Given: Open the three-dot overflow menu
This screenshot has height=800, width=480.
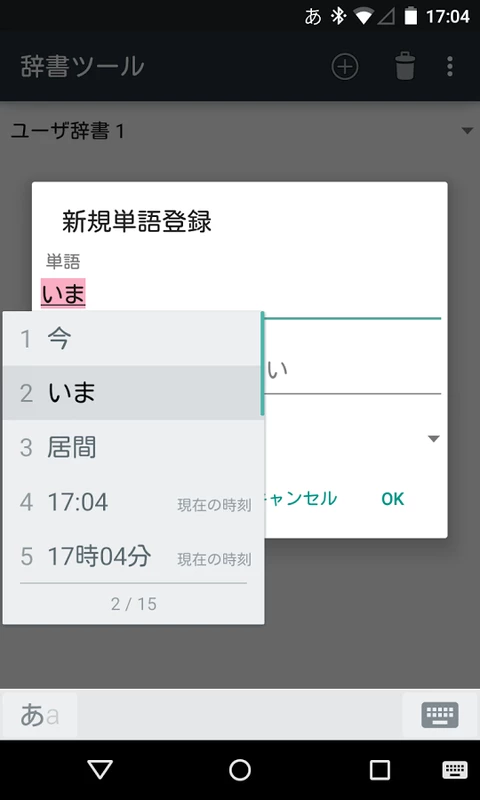Looking at the screenshot, I should (x=449, y=67).
